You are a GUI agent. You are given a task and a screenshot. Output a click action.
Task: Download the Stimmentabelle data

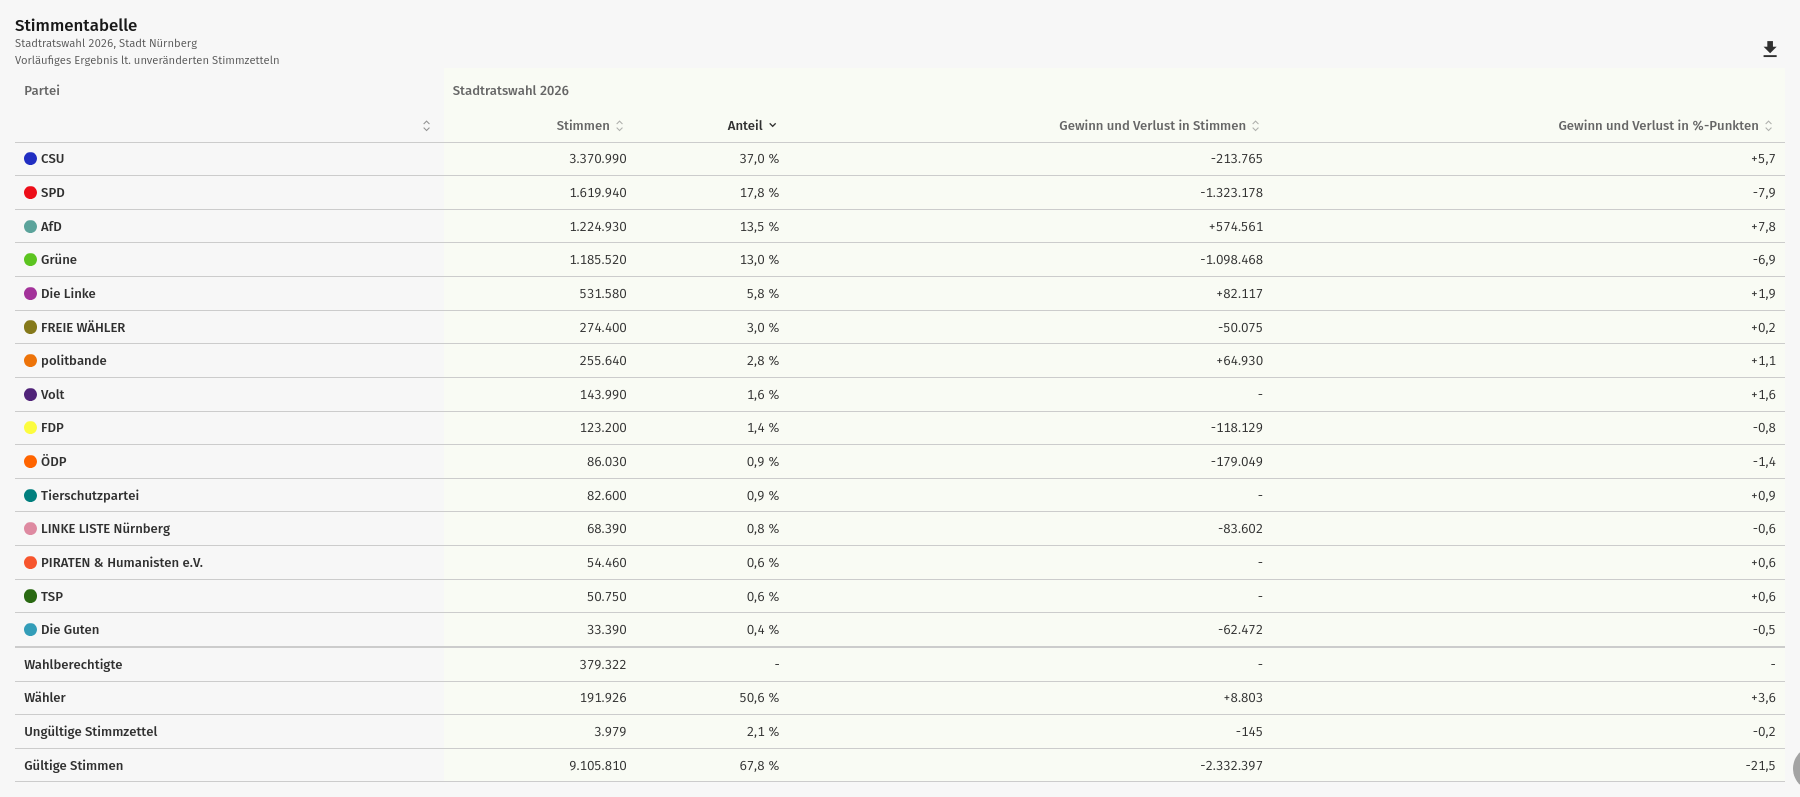point(1769,50)
